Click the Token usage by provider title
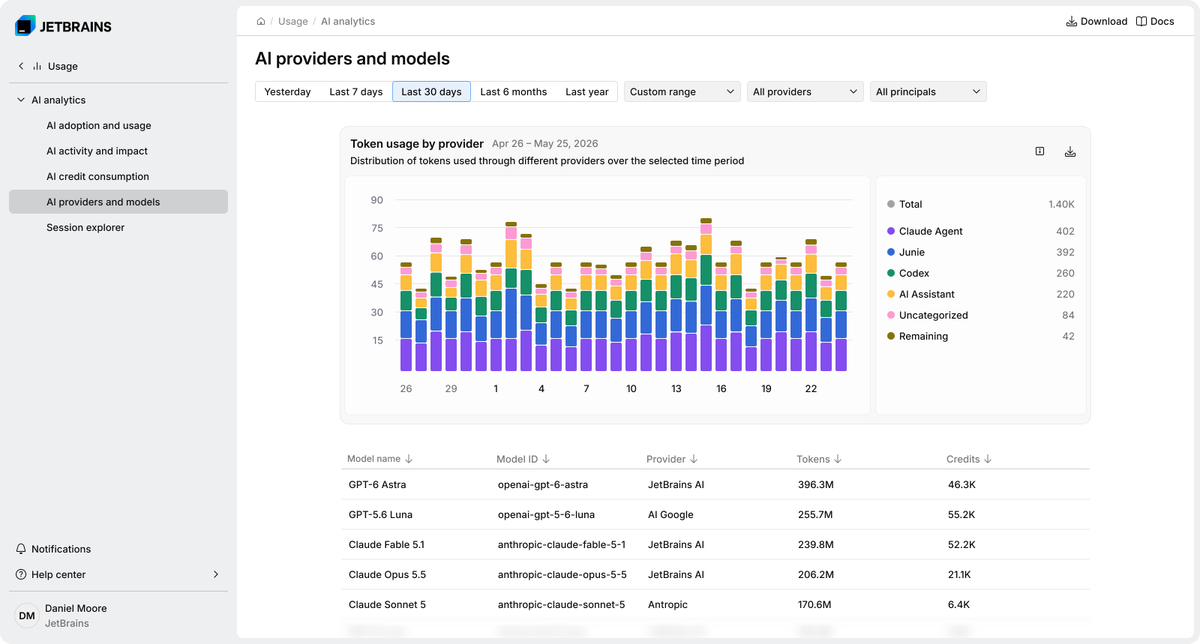The height and width of the screenshot is (644, 1200). point(417,144)
